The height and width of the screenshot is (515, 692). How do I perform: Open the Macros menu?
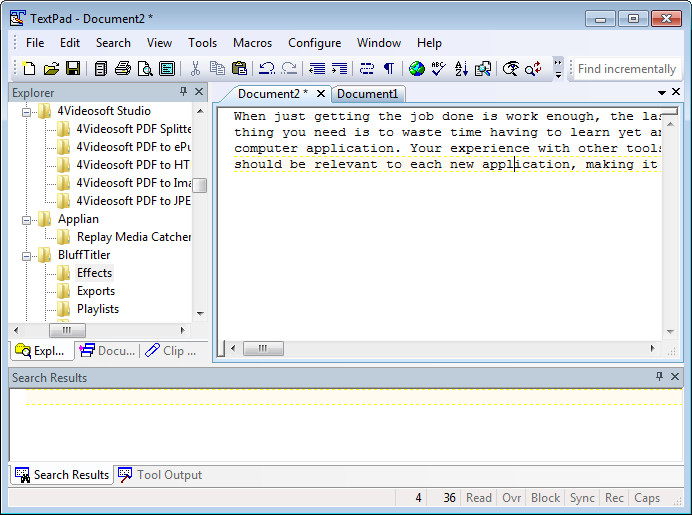pos(252,43)
